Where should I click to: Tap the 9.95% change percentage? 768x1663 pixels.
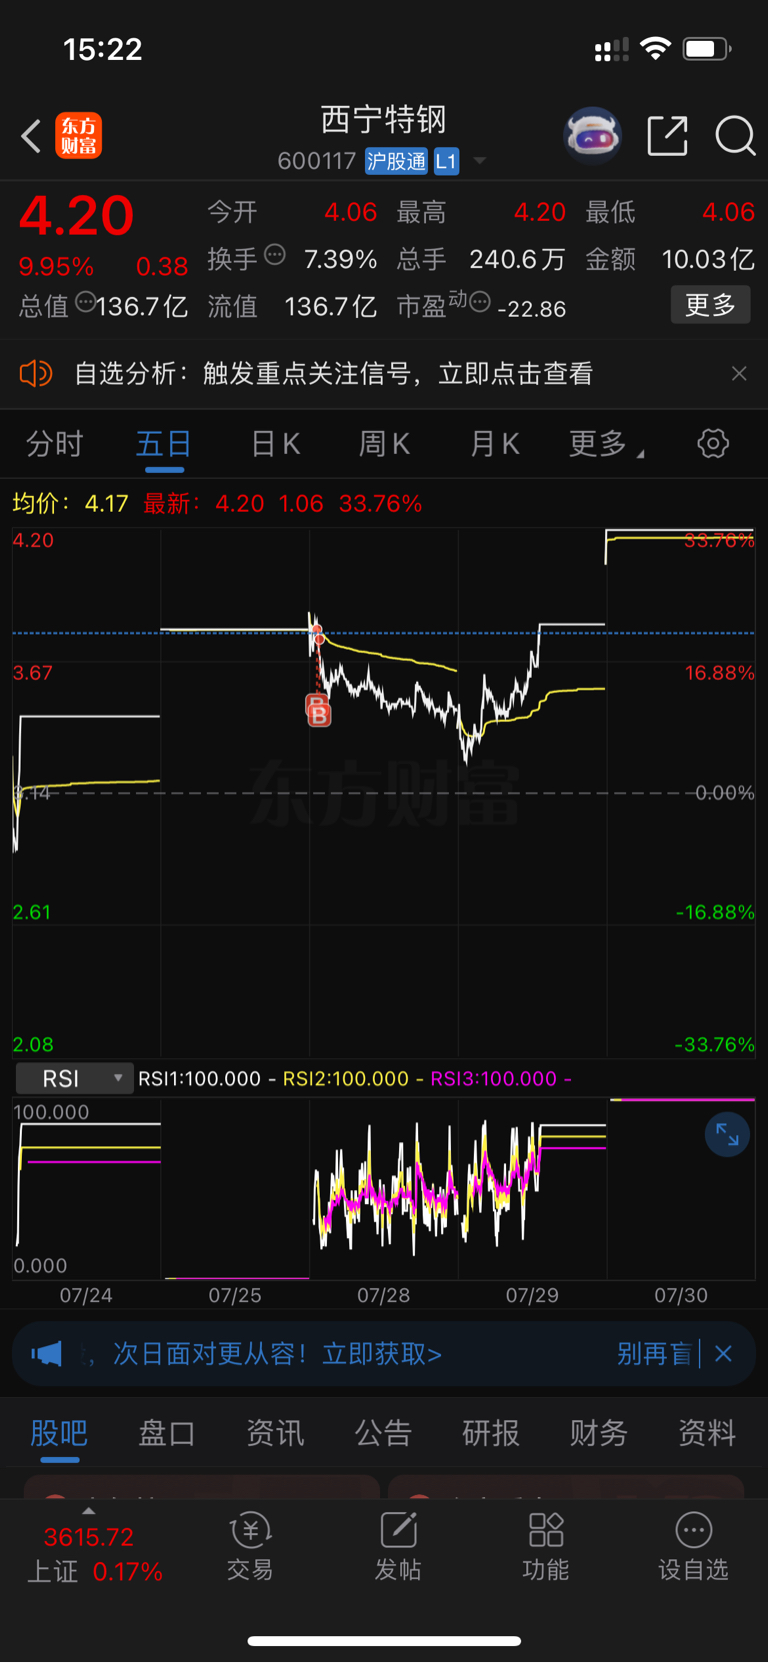tap(56, 267)
